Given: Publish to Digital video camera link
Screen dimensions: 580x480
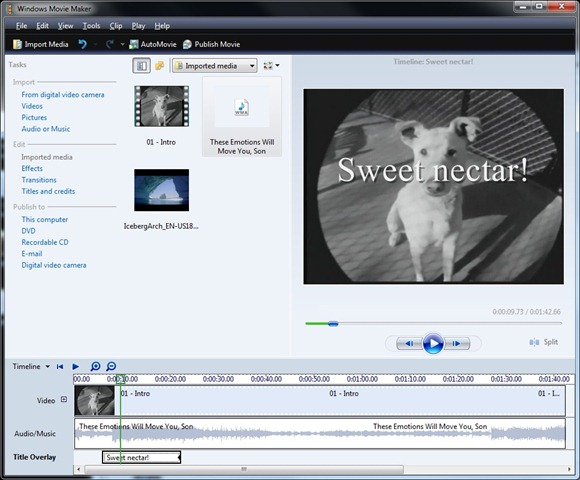Looking at the screenshot, I should [x=54, y=266].
